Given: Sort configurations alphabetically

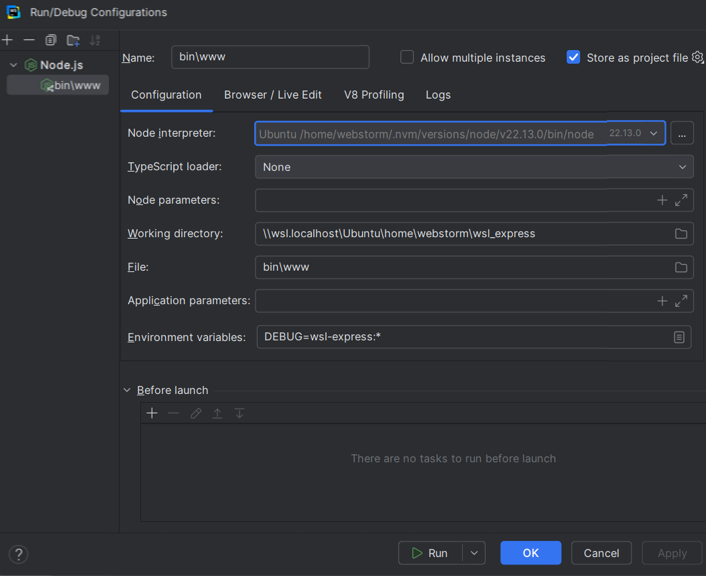Looking at the screenshot, I should pos(95,40).
